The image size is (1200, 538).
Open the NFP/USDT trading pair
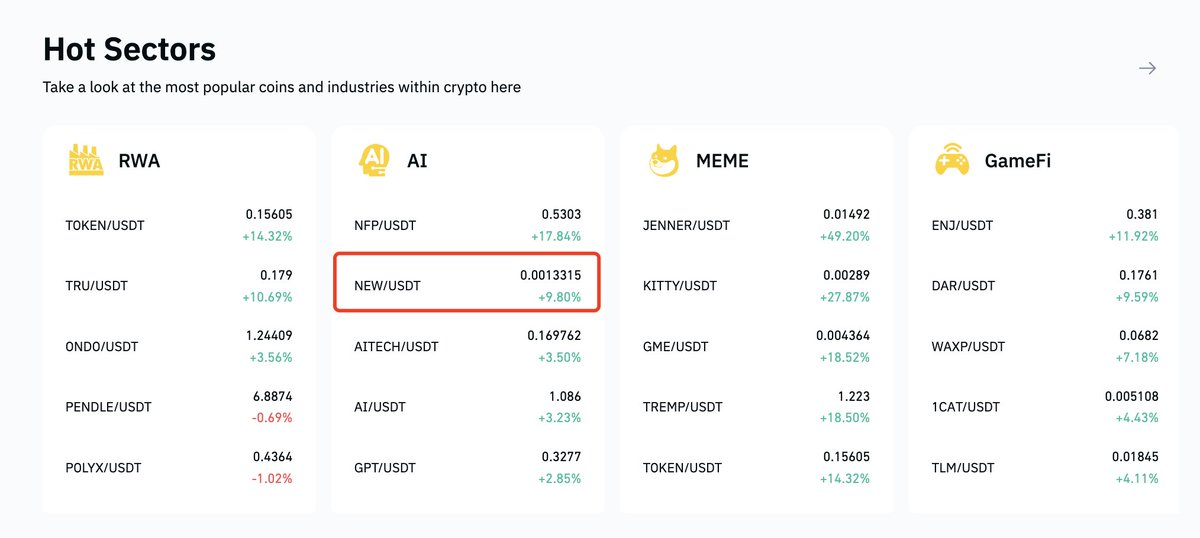click(467, 225)
